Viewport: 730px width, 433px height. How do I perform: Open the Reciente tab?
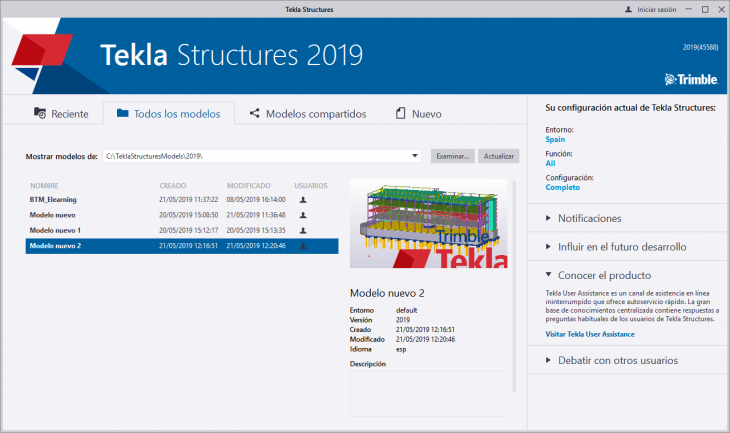(x=61, y=114)
